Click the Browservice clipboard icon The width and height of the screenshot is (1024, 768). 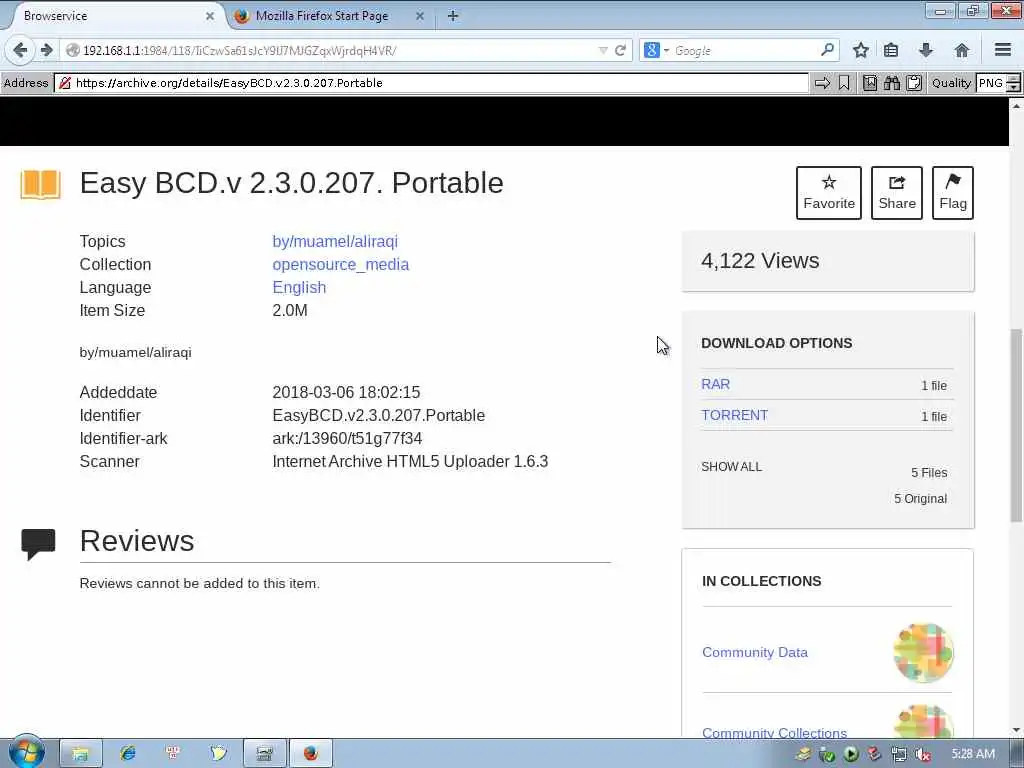914,83
